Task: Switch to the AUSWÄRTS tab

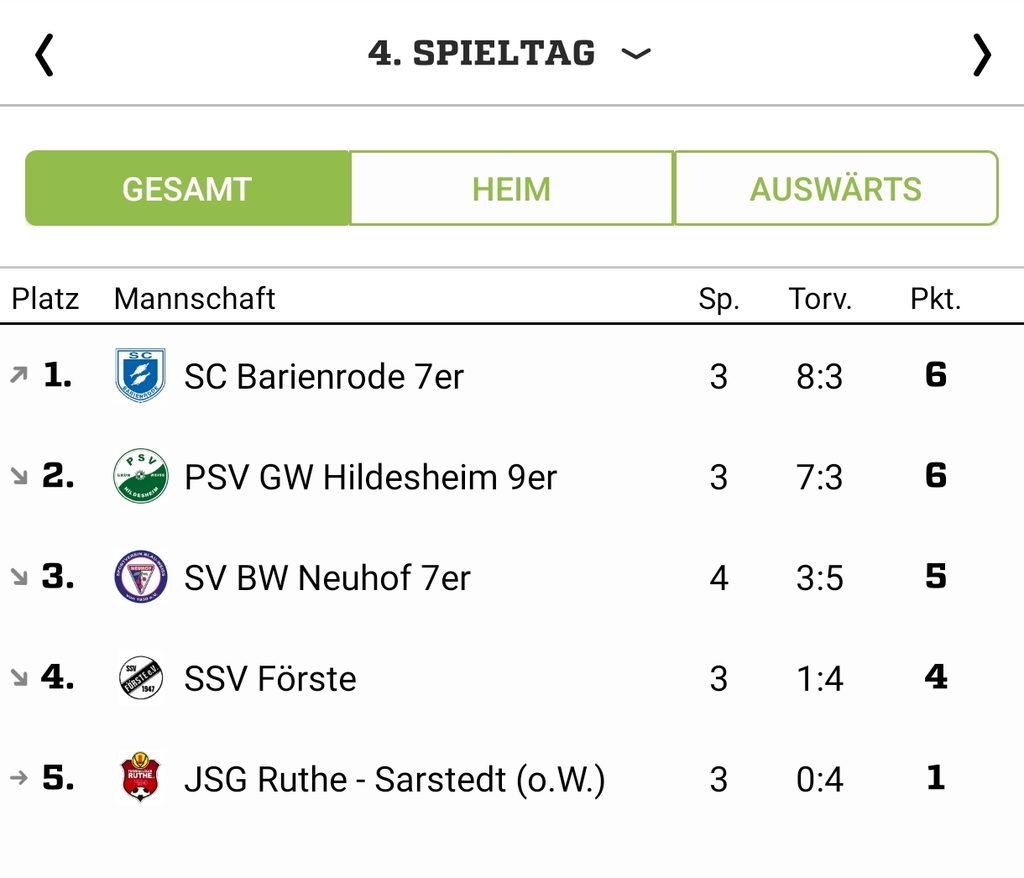Action: coord(836,189)
